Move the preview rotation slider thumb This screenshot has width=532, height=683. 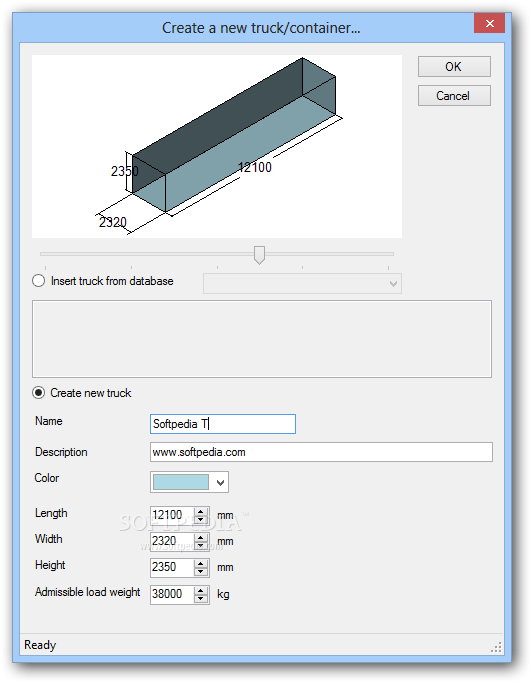pos(259,255)
